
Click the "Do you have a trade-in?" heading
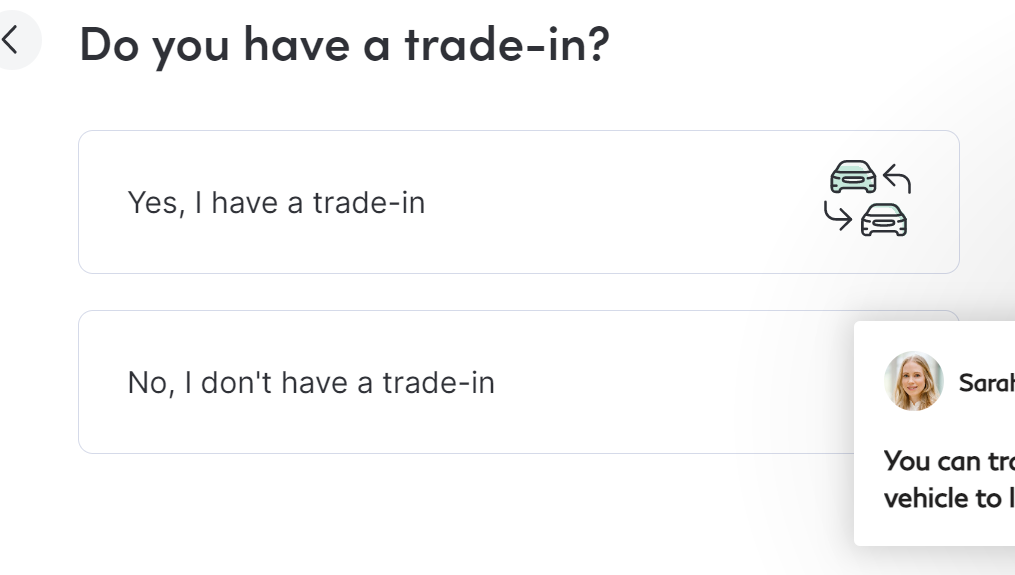344,44
